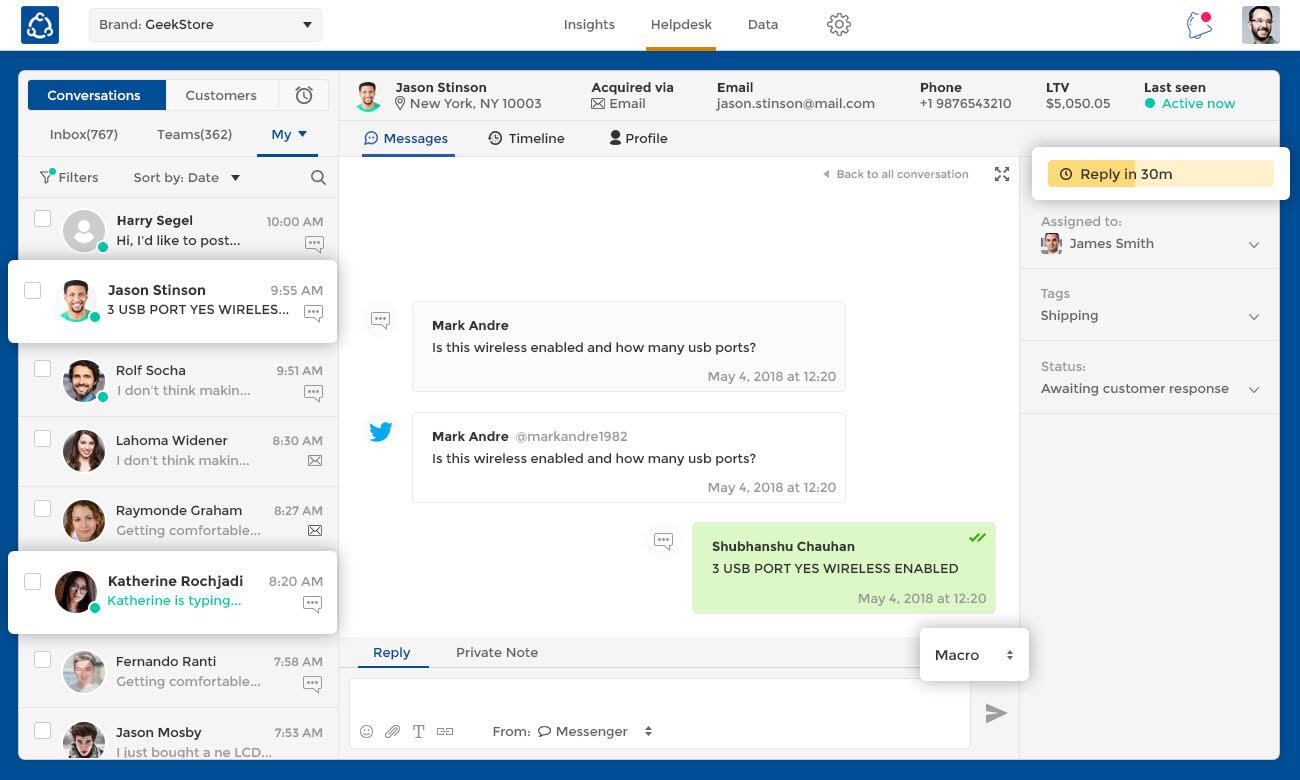Click chat bubble icon beside first Mark Andre message
Image resolution: width=1300 pixels, height=780 pixels.
tap(381, 320)
